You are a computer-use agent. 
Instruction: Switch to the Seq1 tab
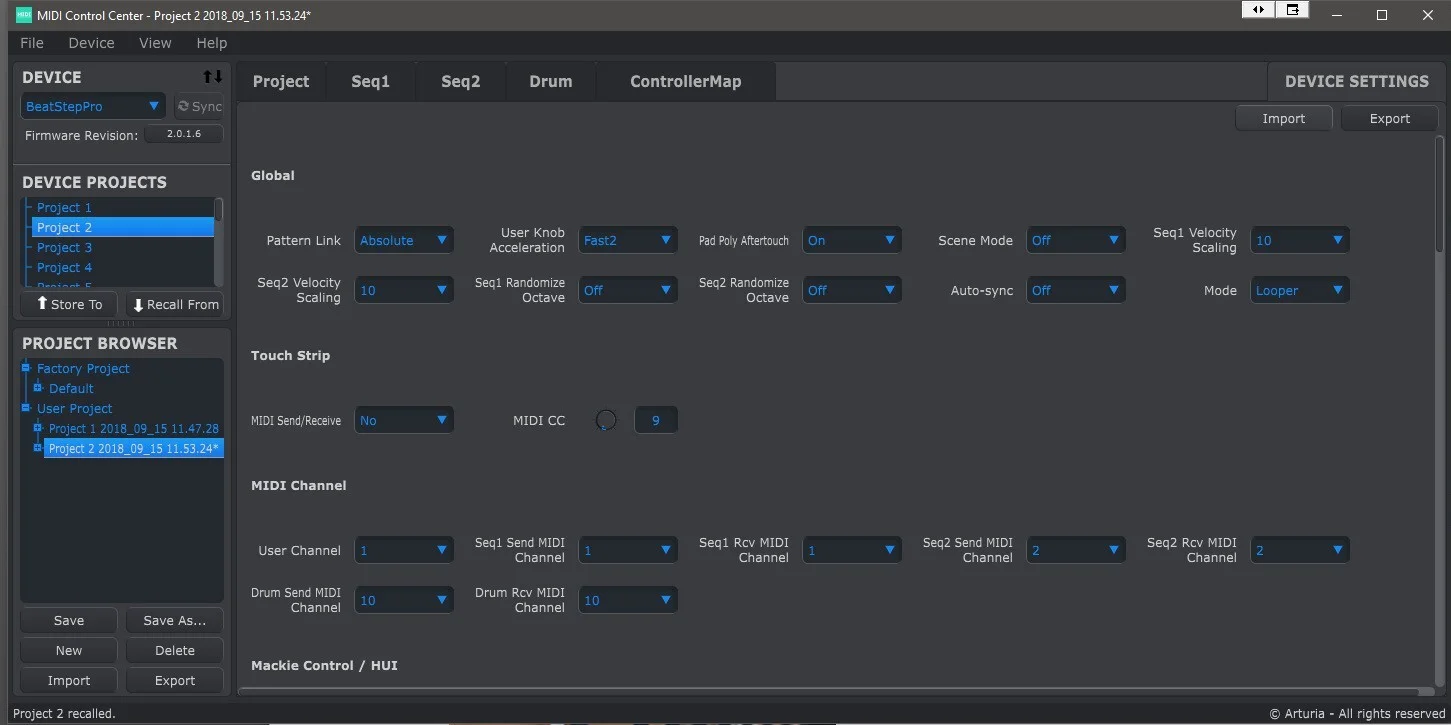coord(370,81)
